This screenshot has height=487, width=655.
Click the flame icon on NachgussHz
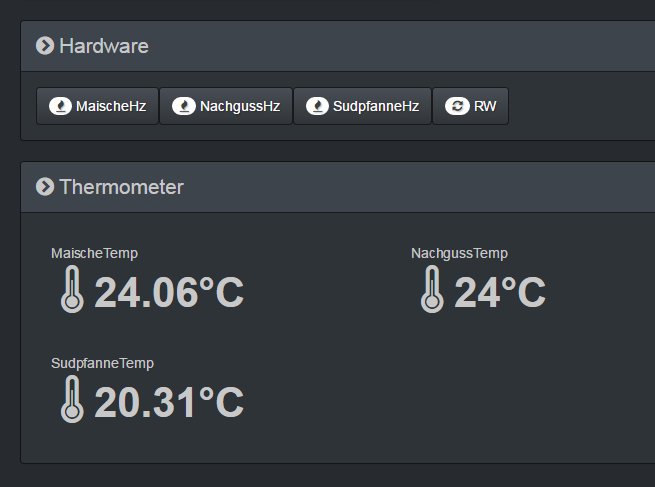pos(184,106)
